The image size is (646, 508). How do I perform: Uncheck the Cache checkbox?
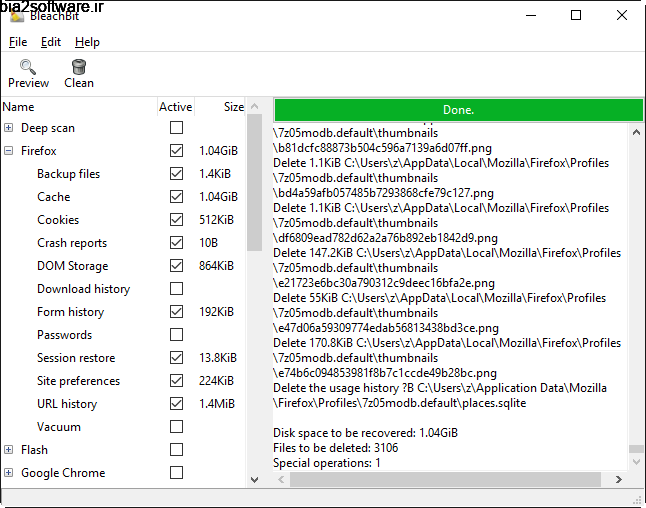point(176,197)
